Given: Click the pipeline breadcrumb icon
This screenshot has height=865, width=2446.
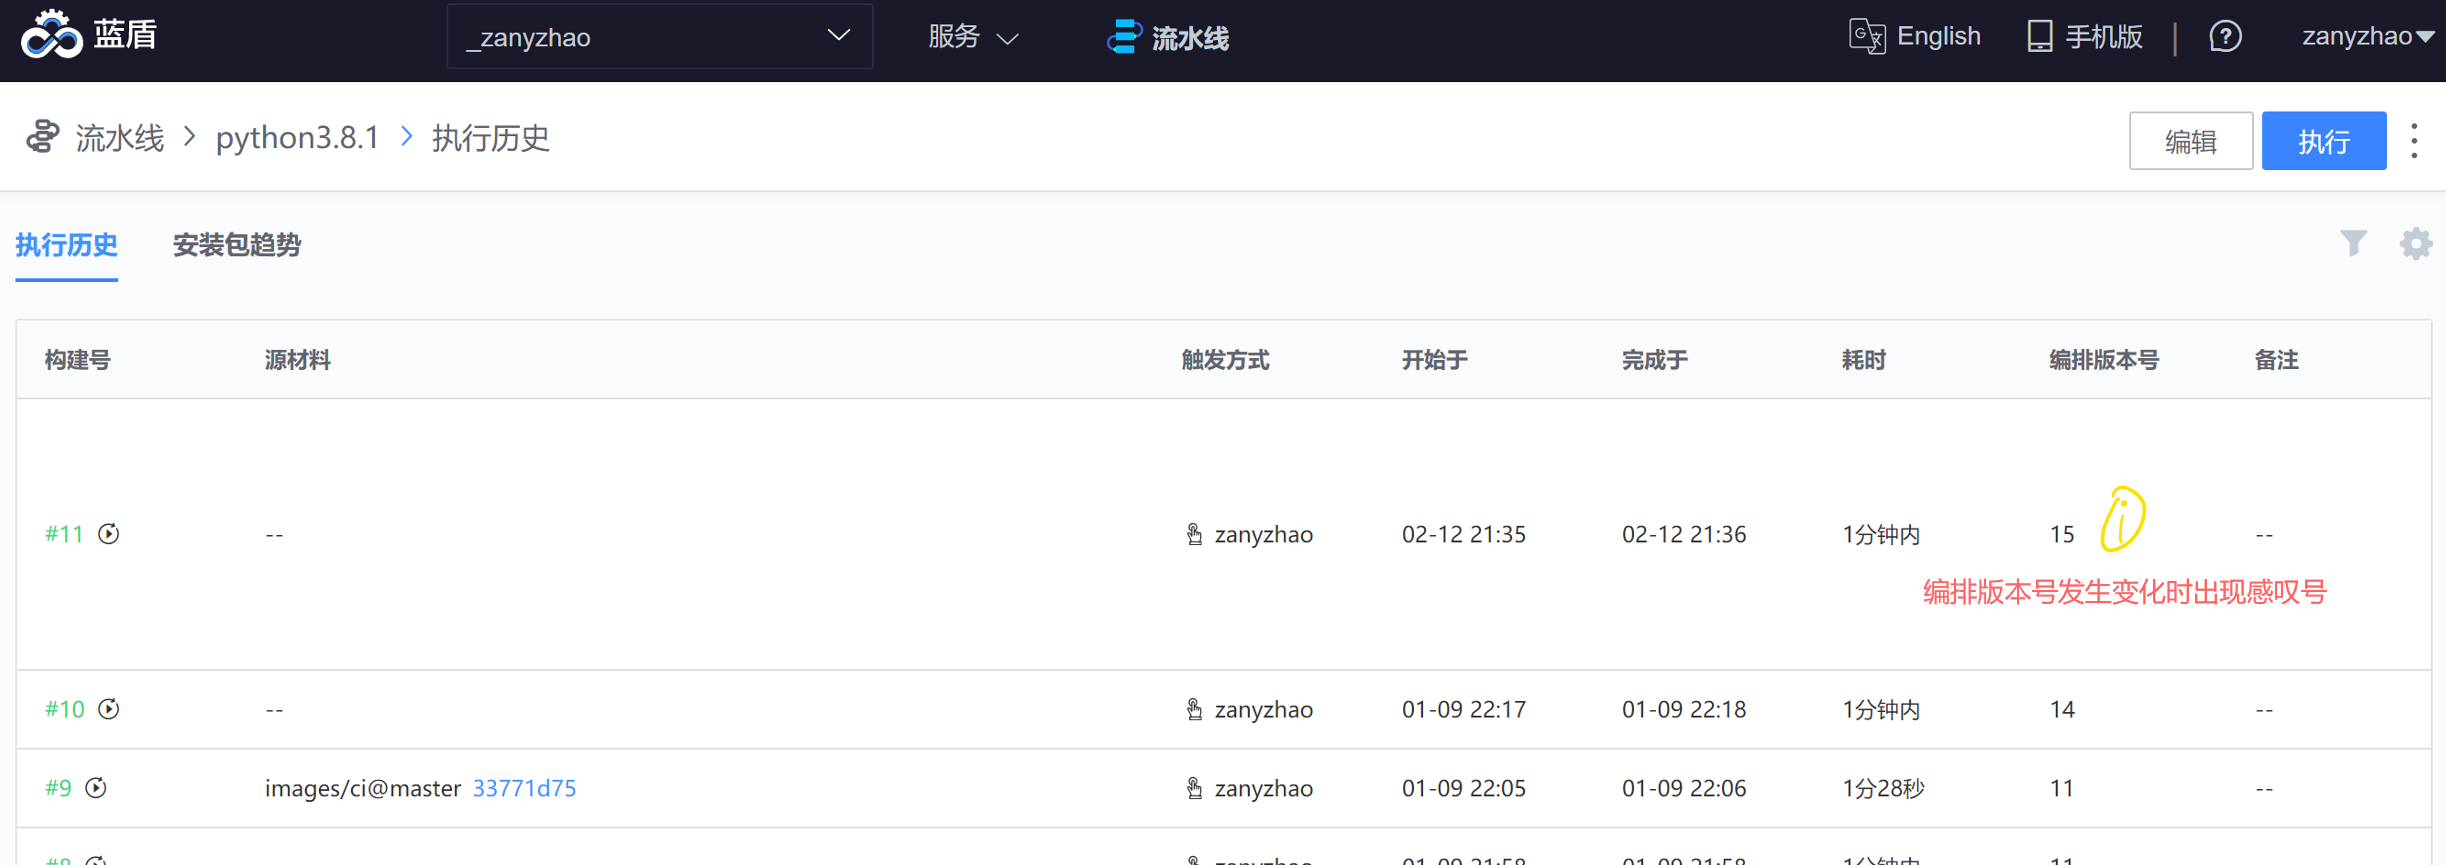Looking at the screenshot, I should tap(43, 137).
